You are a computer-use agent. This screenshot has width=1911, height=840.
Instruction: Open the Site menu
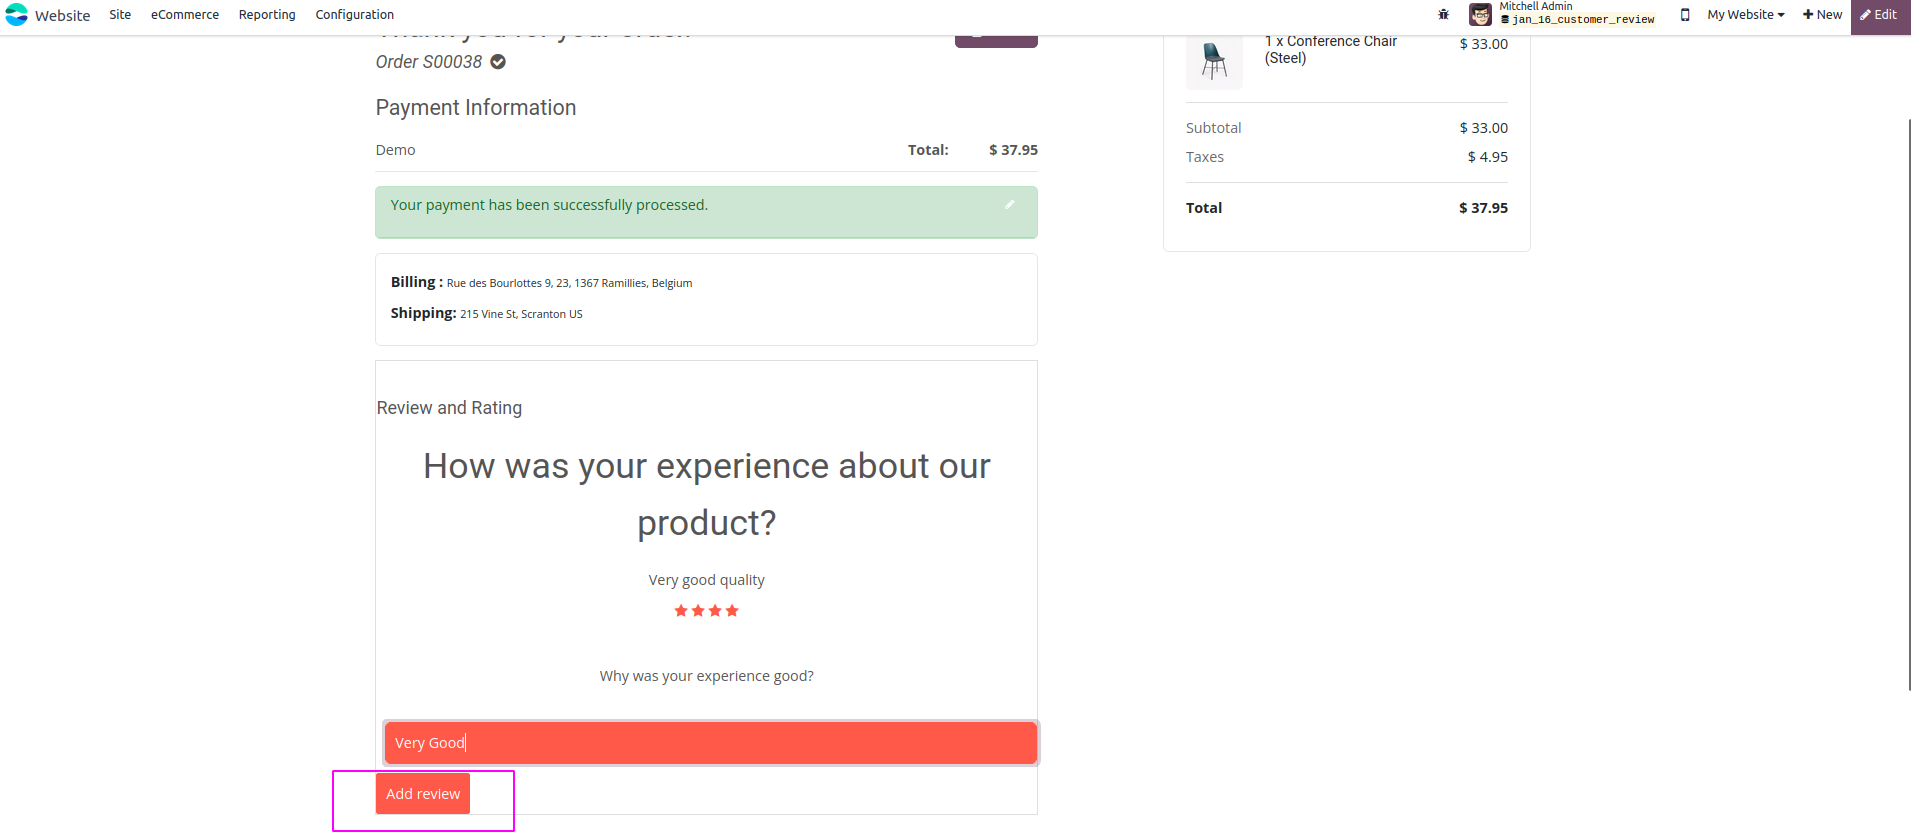120,15
